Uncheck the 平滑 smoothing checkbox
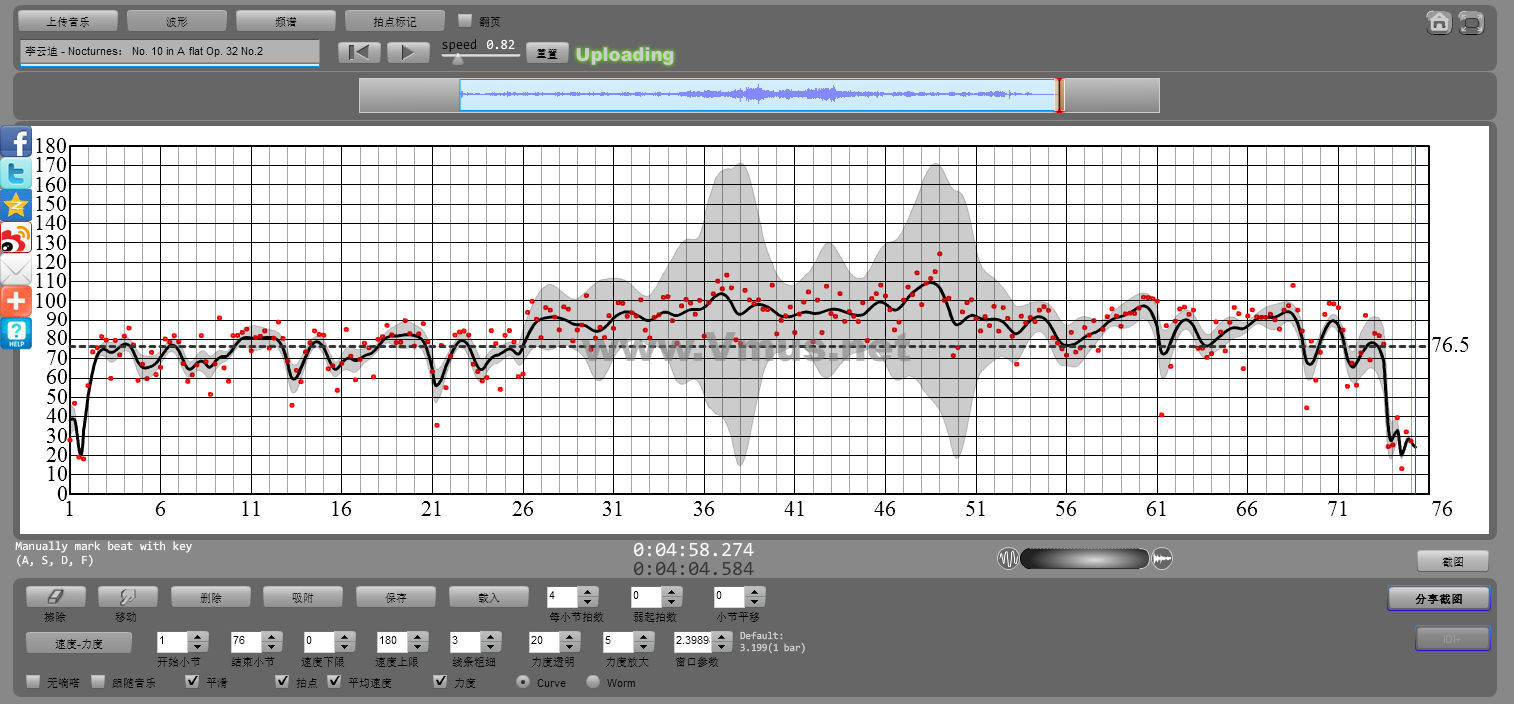Image resolution: width=1514 pixels, height=704 pixels. click(193, 682)
